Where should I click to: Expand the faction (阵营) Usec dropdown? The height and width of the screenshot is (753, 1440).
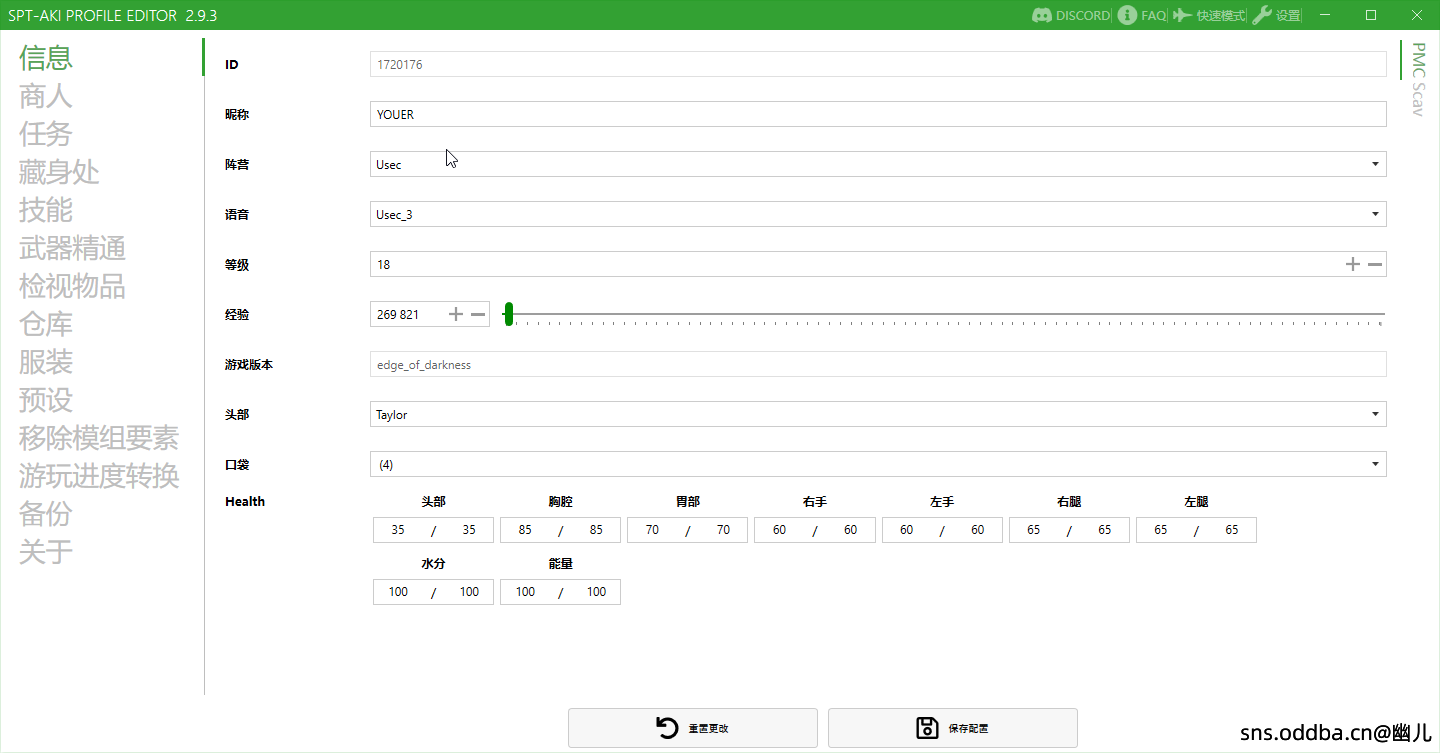point(878,164)
